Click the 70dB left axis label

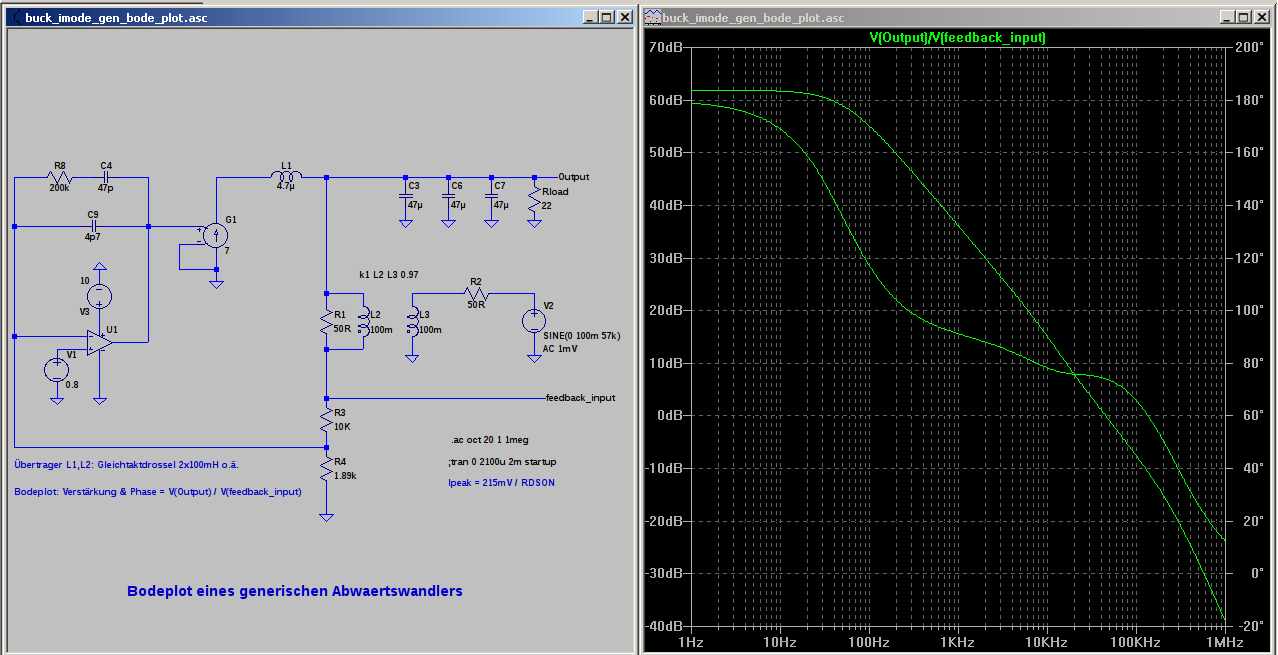pyautogui.click(x=665, y=47)
